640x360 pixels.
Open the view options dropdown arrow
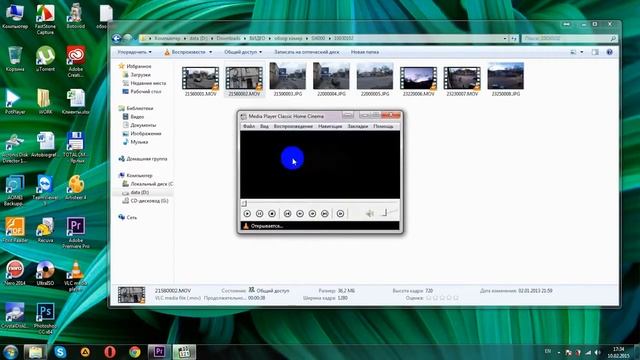click(582, 52)
